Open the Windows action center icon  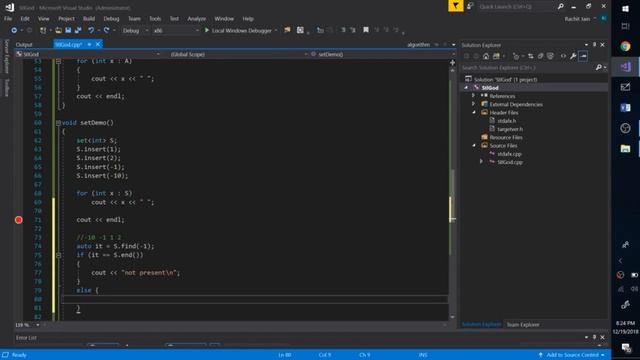pos(625,348)
